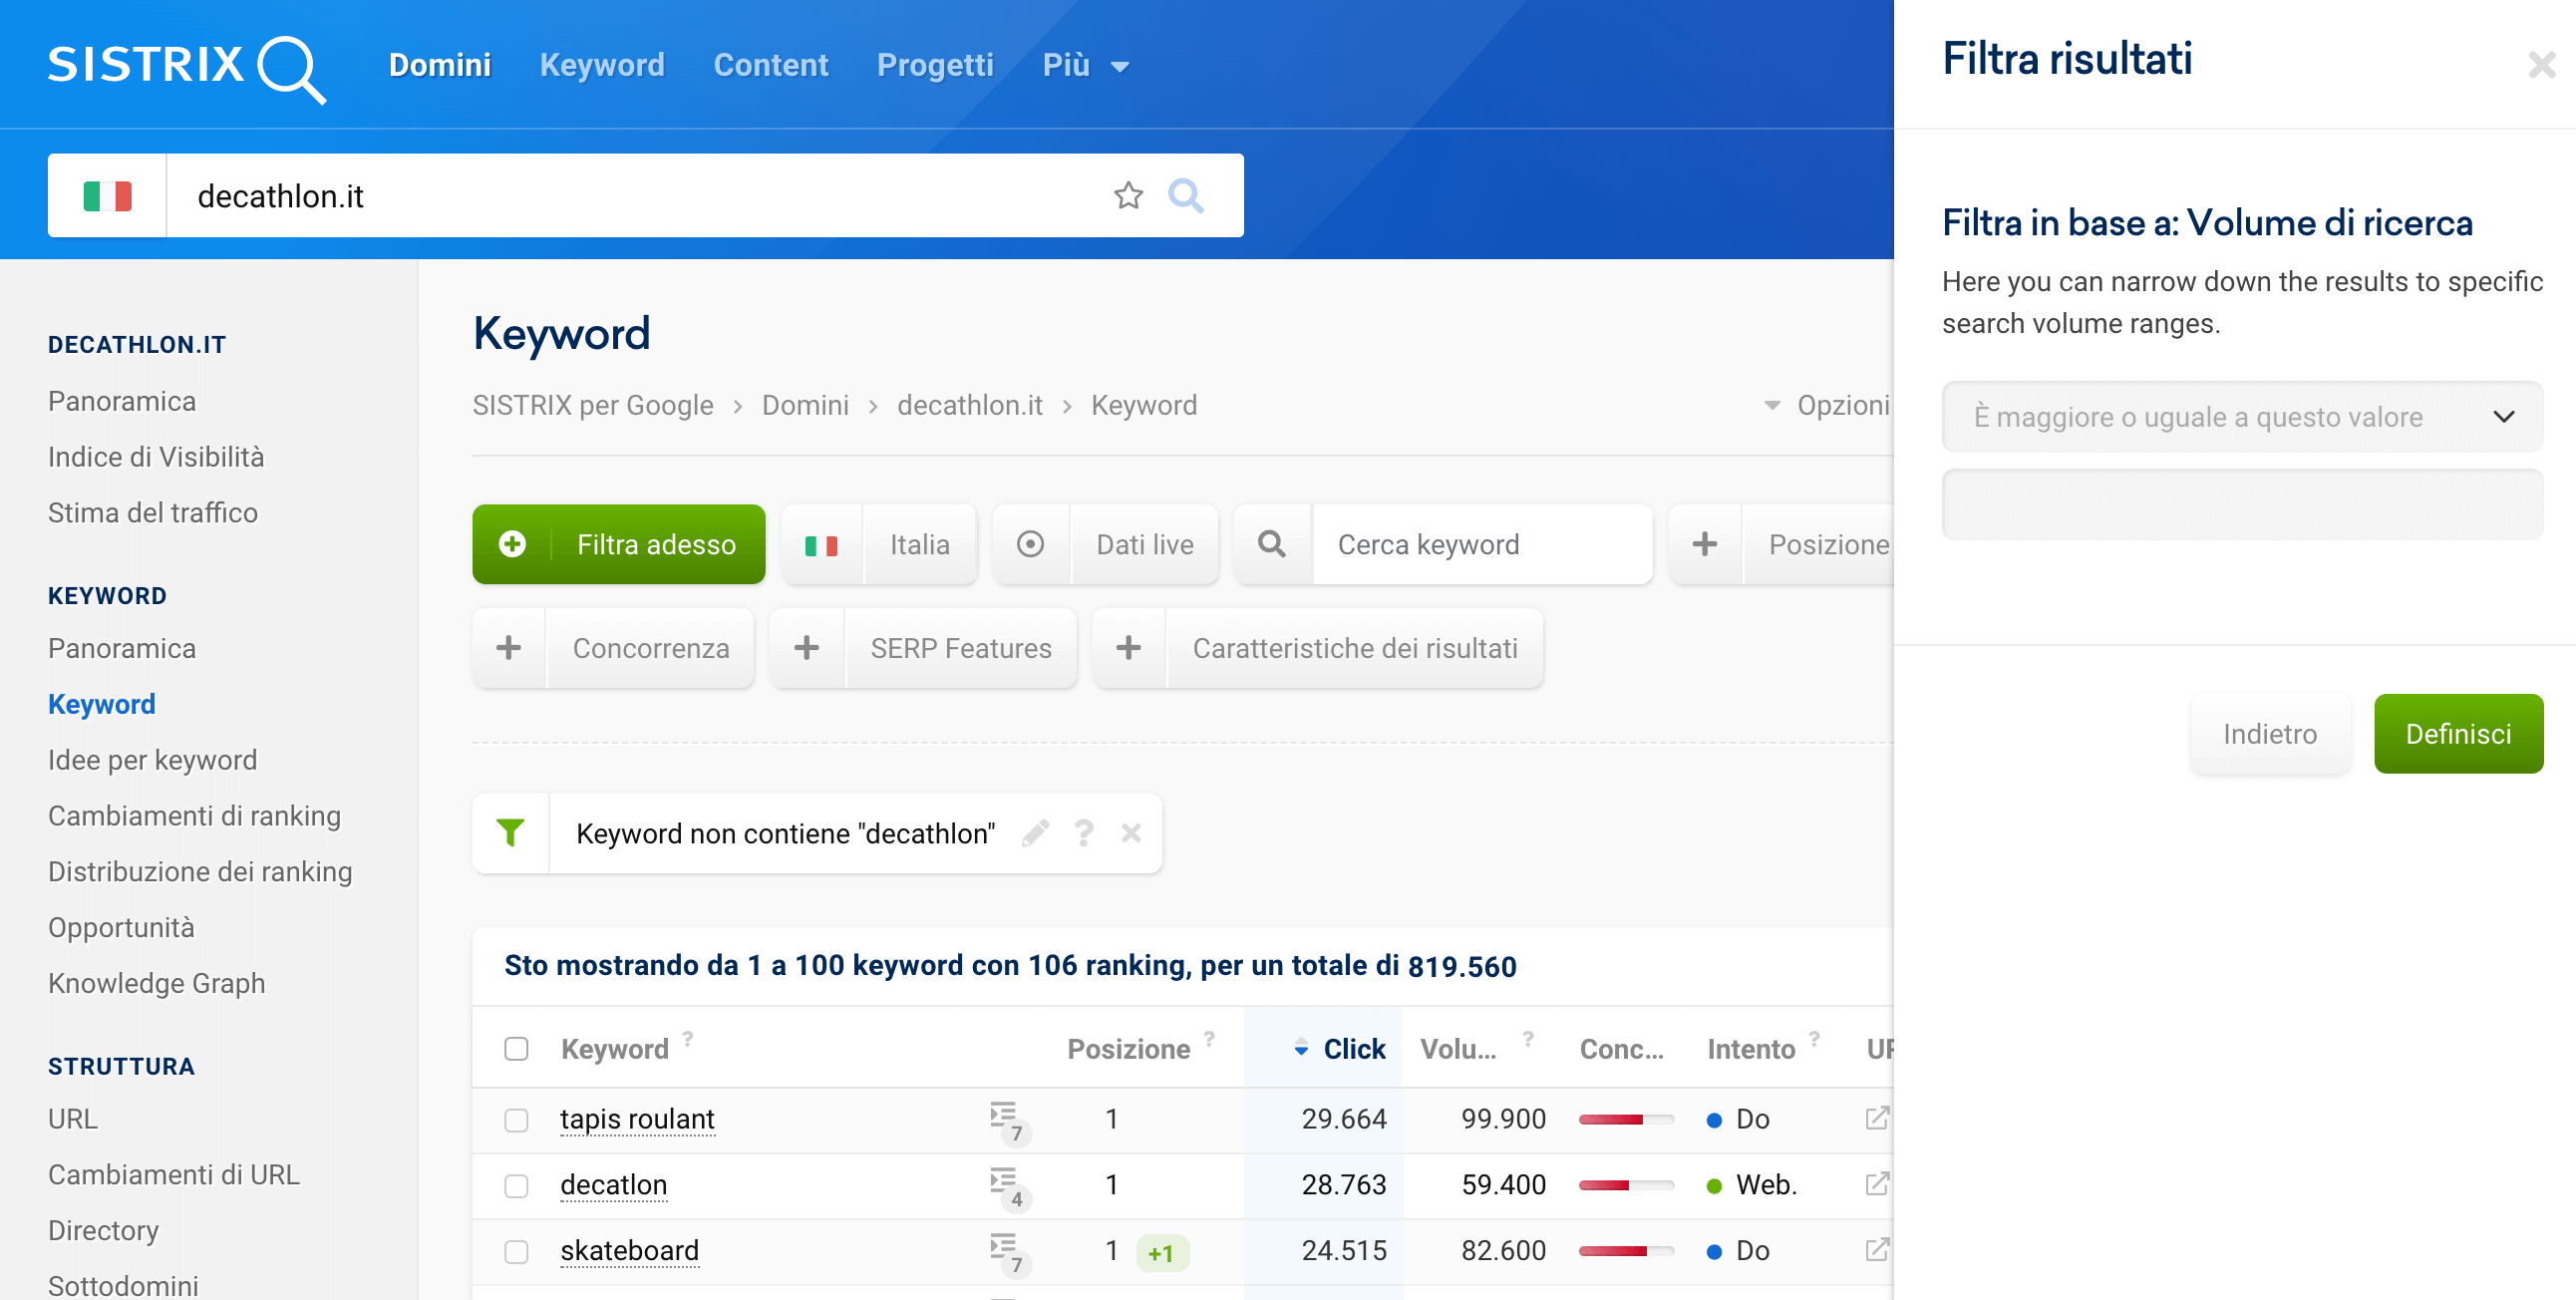Screen dimensions: 2576x1300
Task: Click the Dati live target icon
Action: click(x=1030, y=544)
